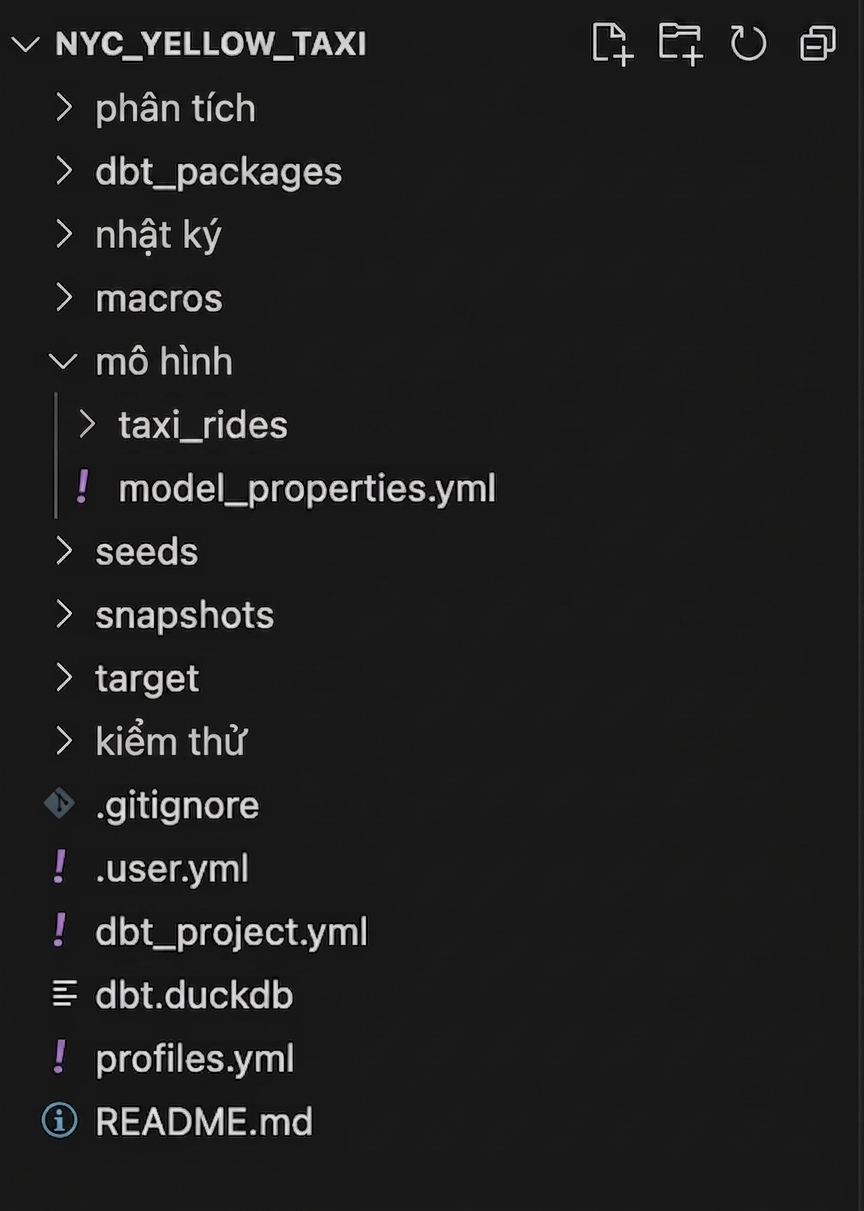Refresh the explorer with the refresh icon
Image resolution: width=864 pixels, height=1211 pixels.
(x=748, y=44)
